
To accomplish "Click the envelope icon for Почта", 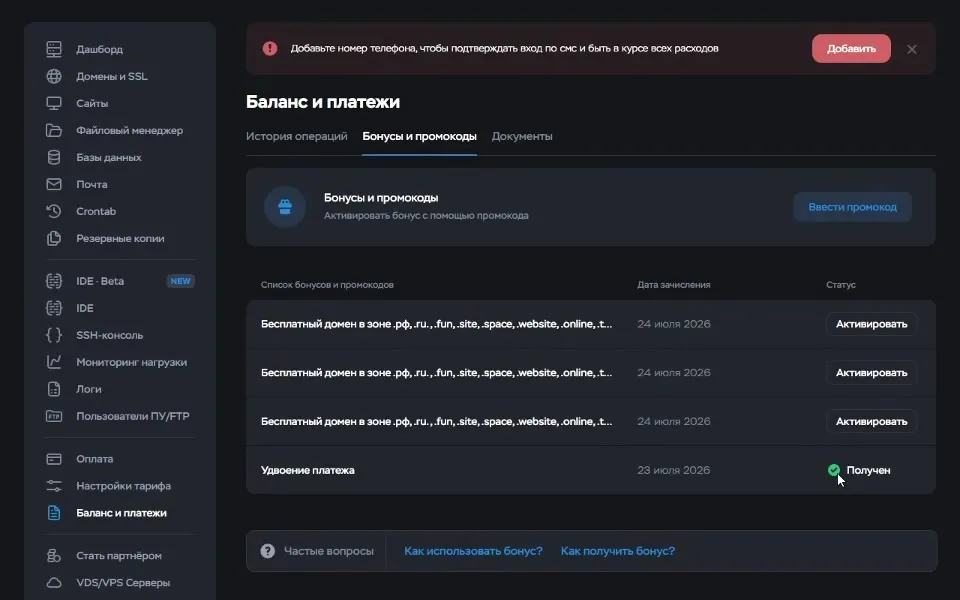I will click(x=54, y=184).
